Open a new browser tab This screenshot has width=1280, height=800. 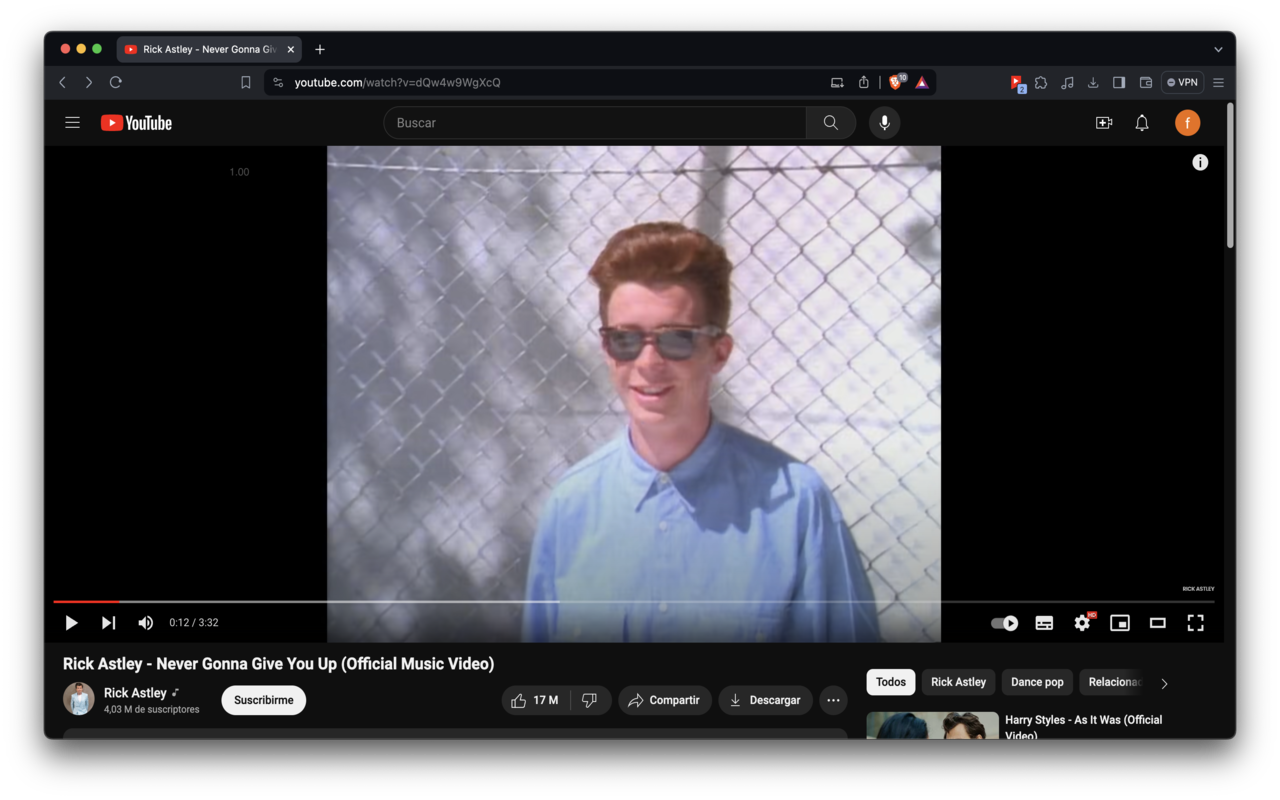pos(320,49)
